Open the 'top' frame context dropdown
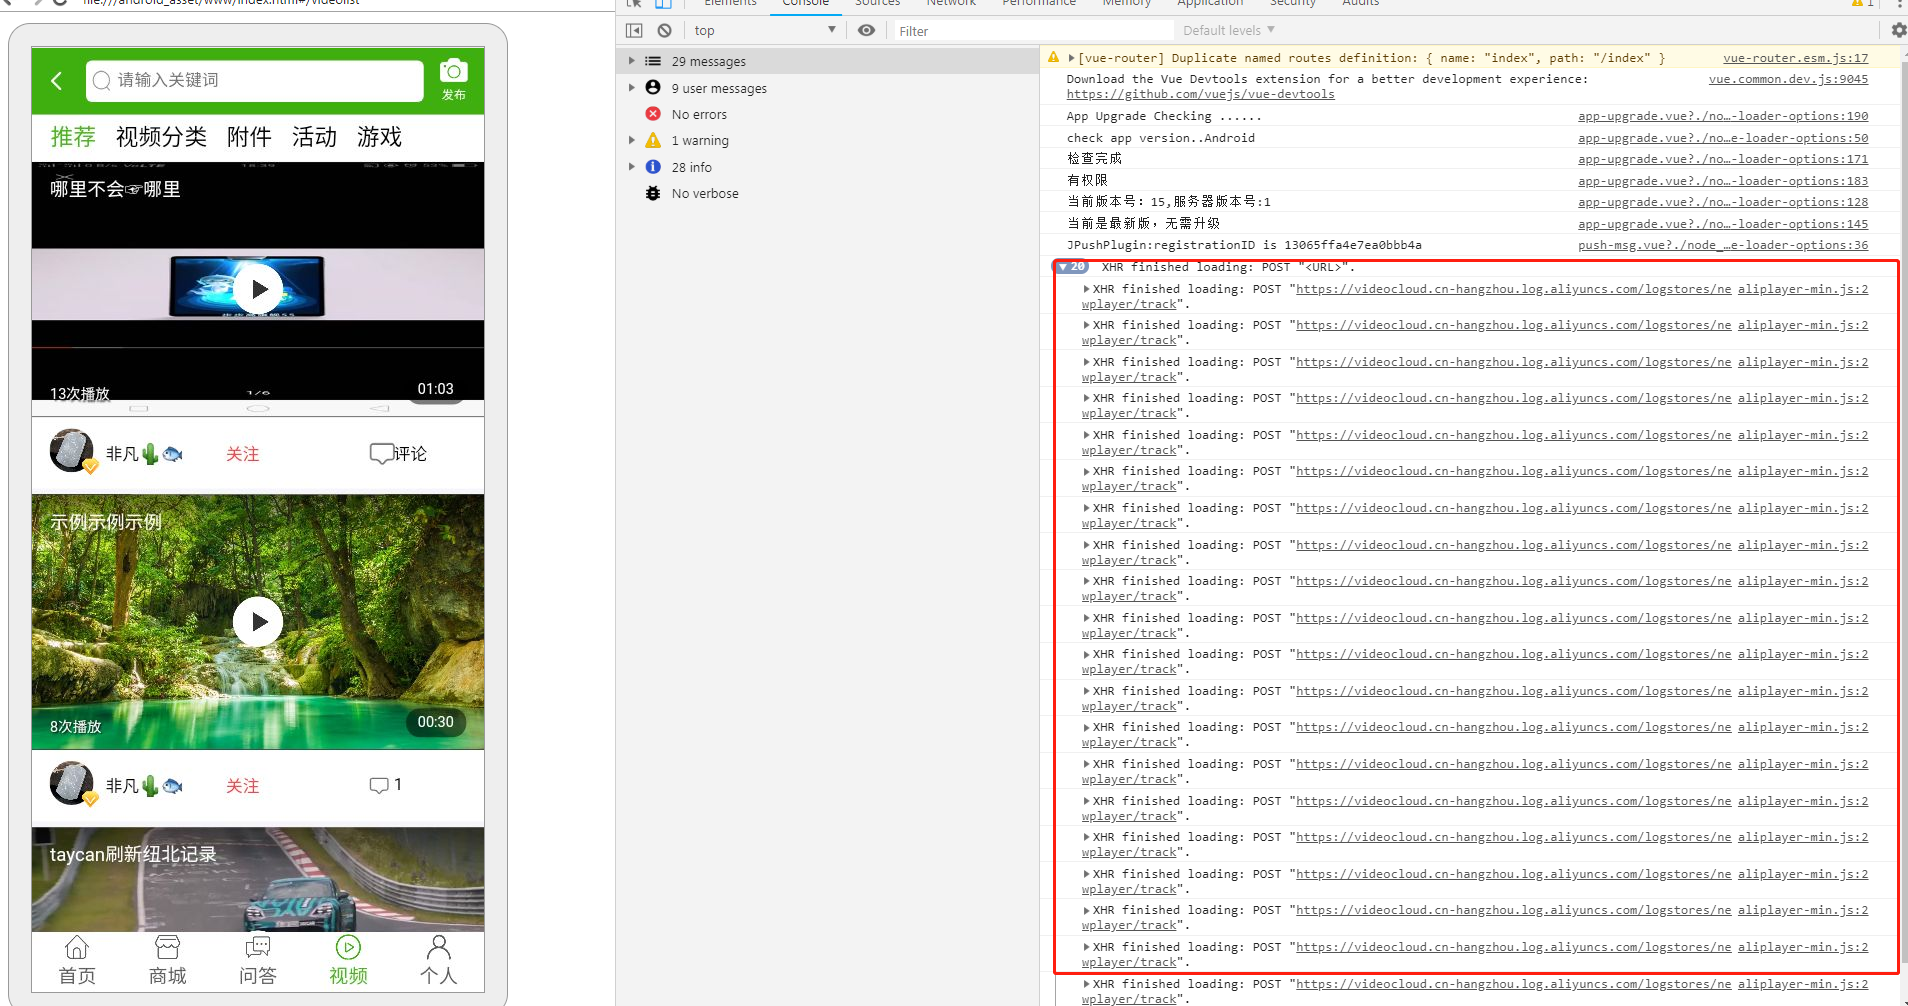 pyautogui.click(x=763, y=29)
